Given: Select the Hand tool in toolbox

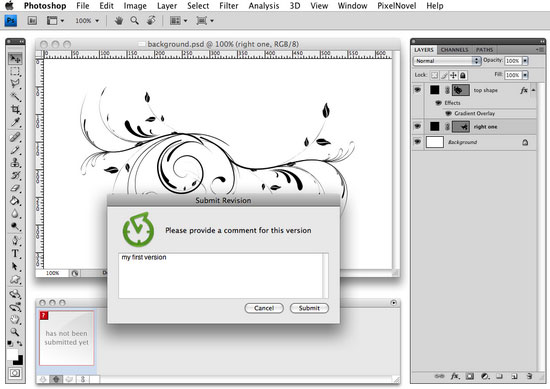Looking at the screenshot, I should click(15, 319).
